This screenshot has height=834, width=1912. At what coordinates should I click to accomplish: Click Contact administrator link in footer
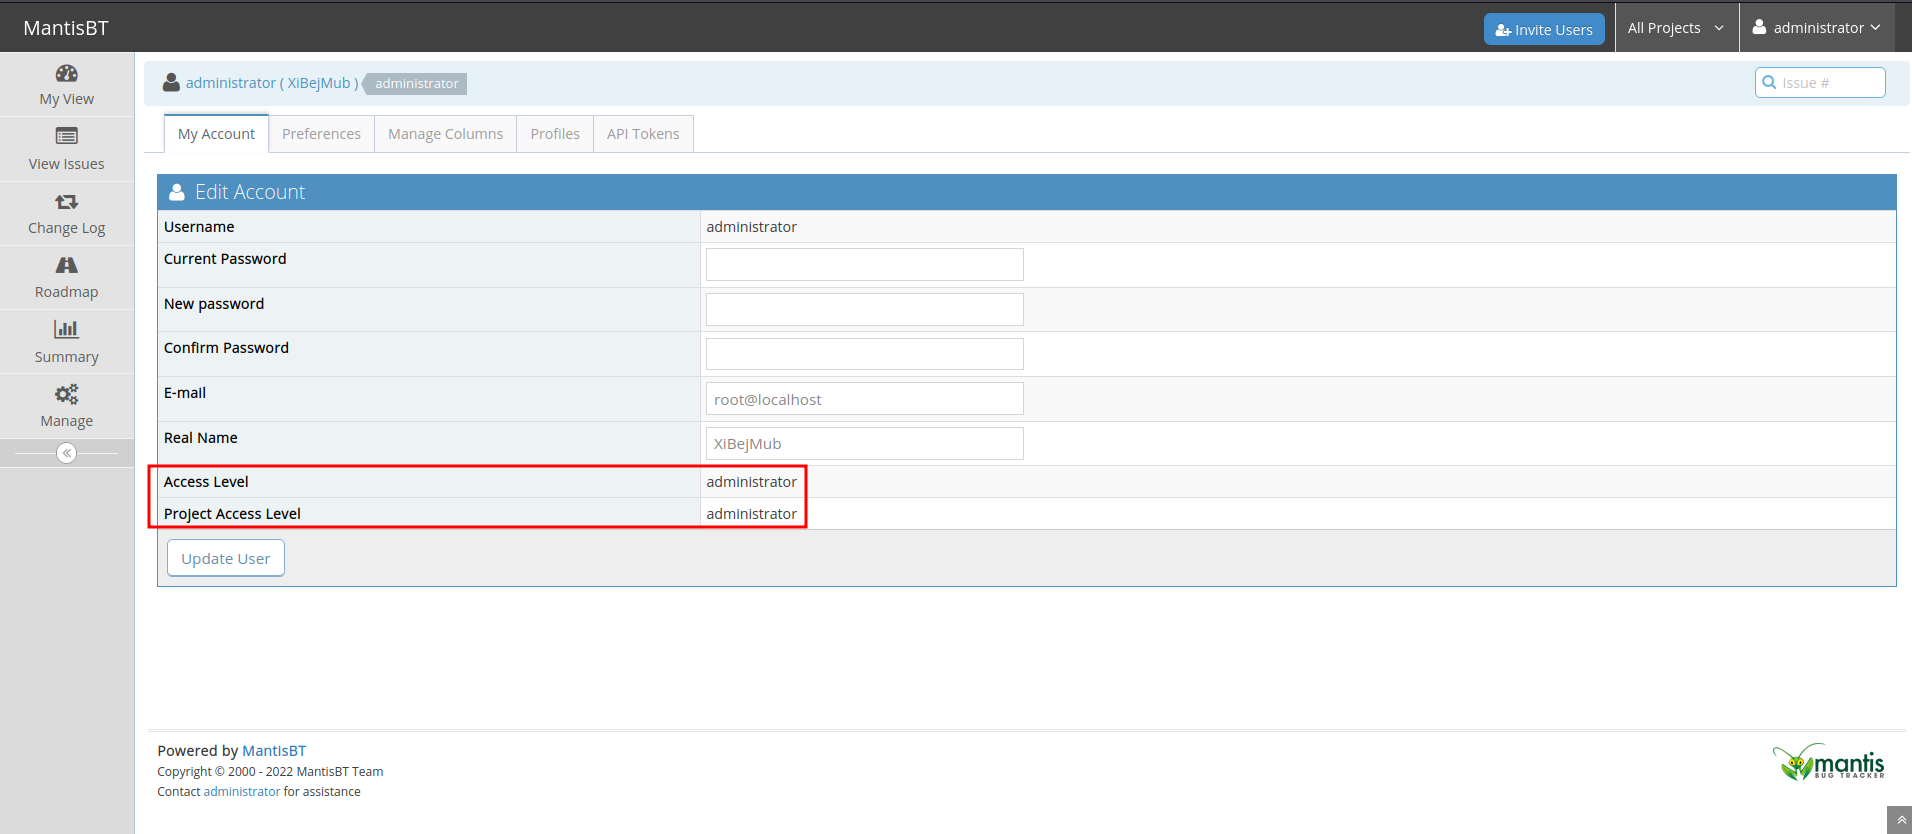242,792
